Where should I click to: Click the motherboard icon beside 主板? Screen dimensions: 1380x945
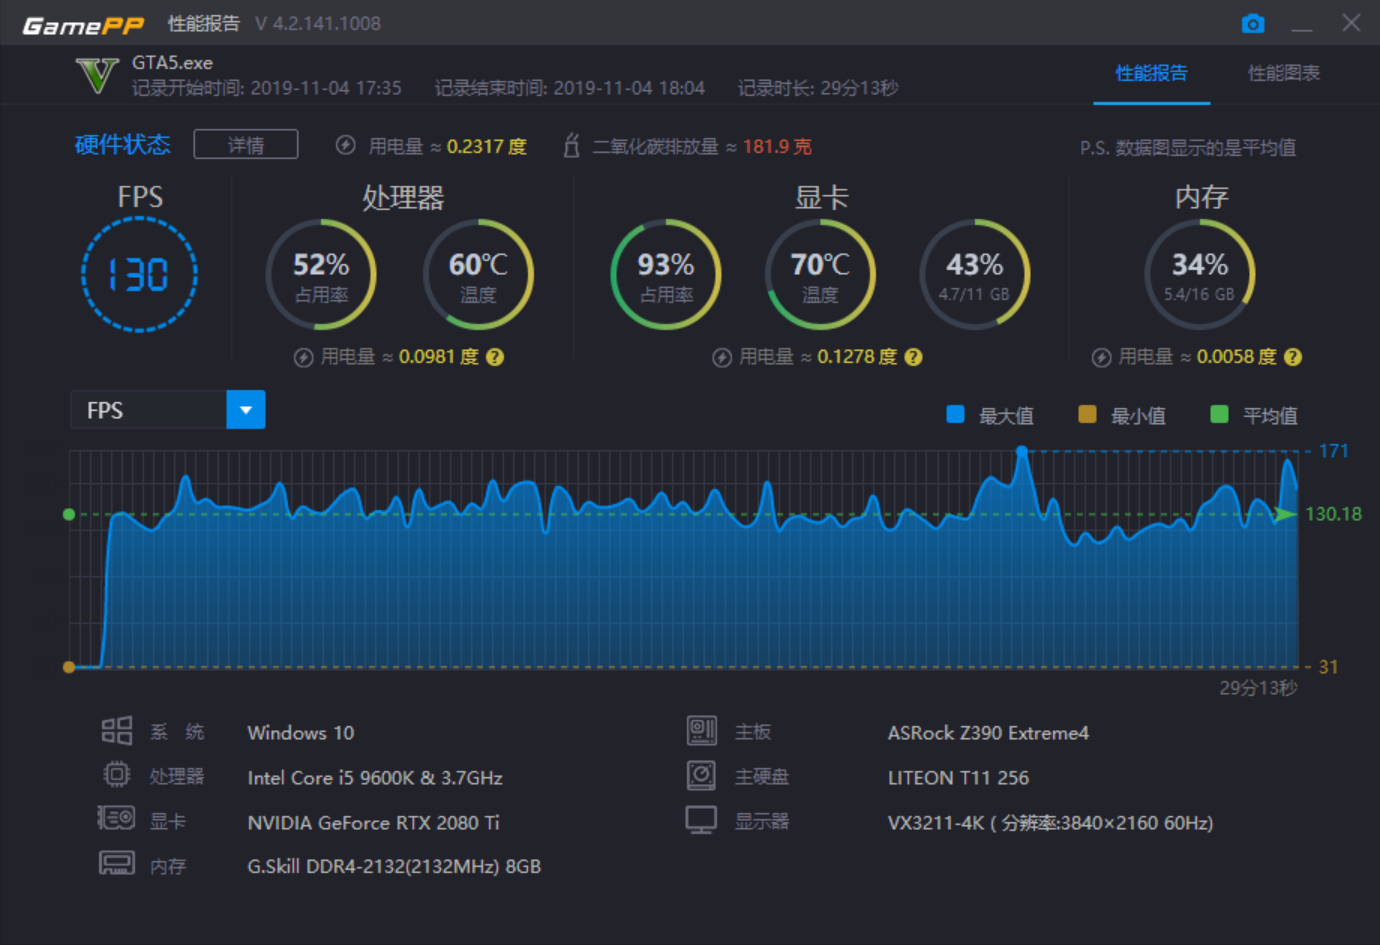pos(702,731)
